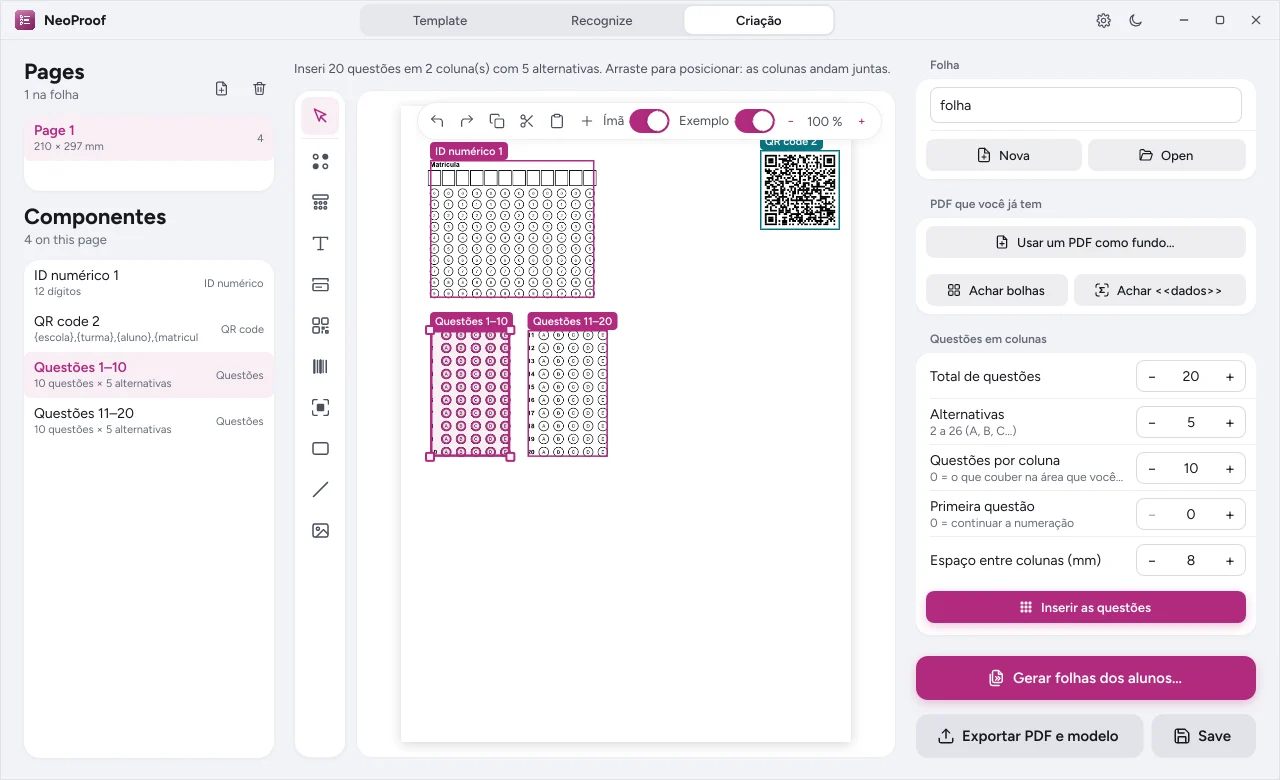Click the Achar bolhas button

[x=997, y=290]
